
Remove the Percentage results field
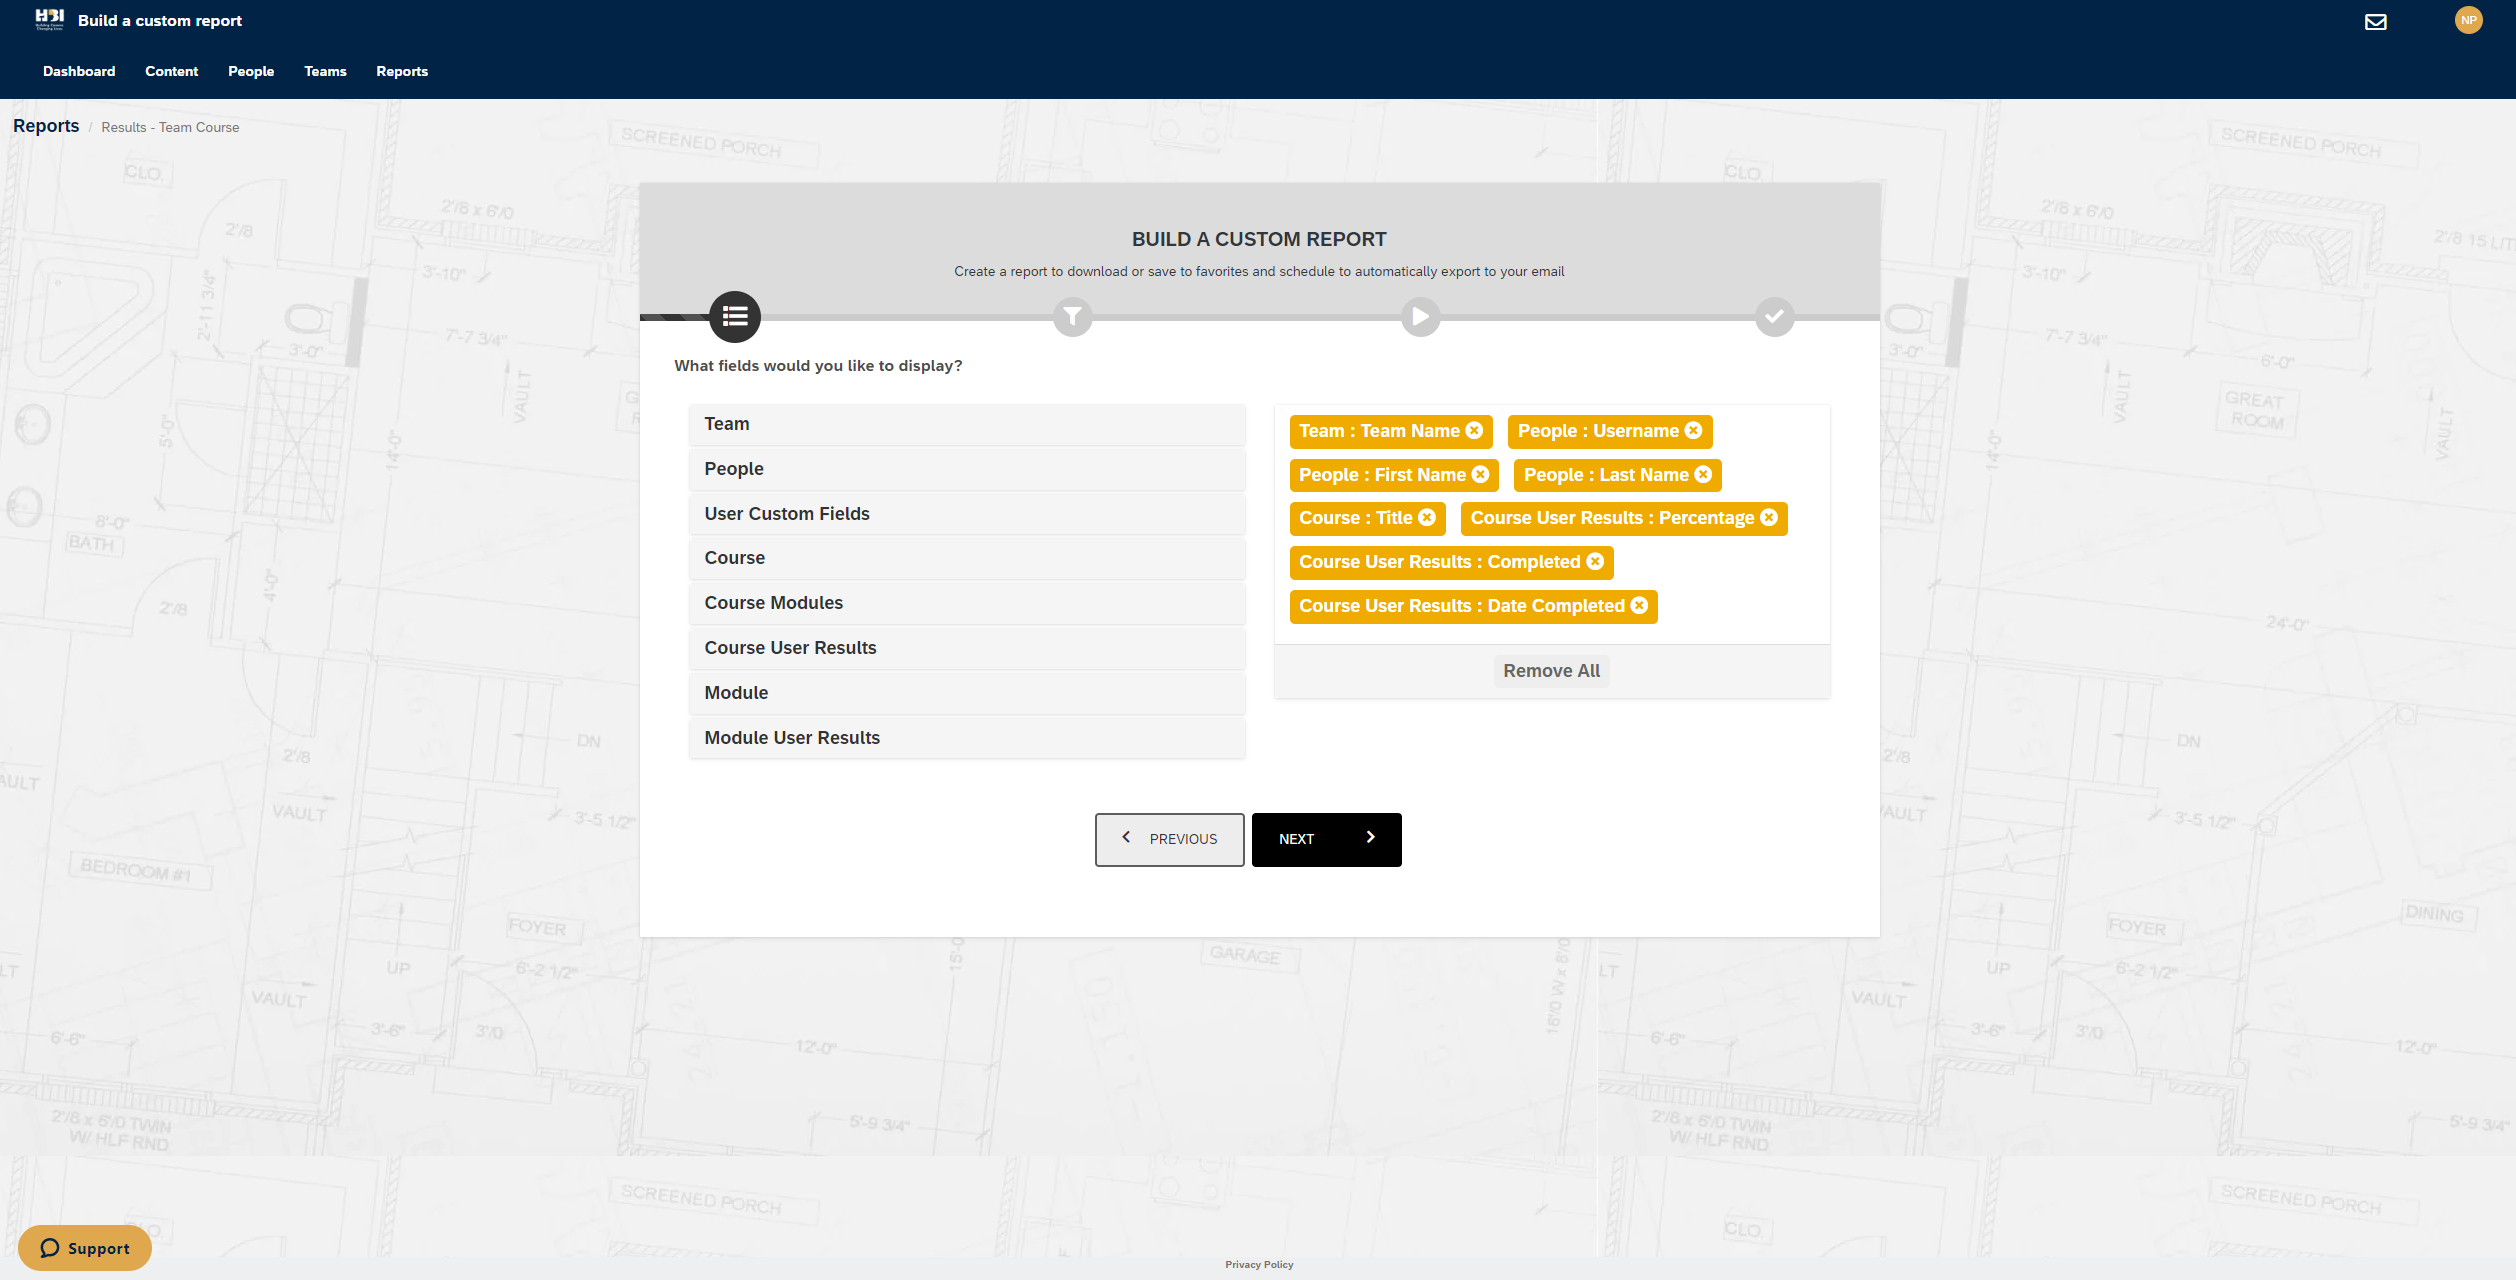click(x=1769, y=518)
